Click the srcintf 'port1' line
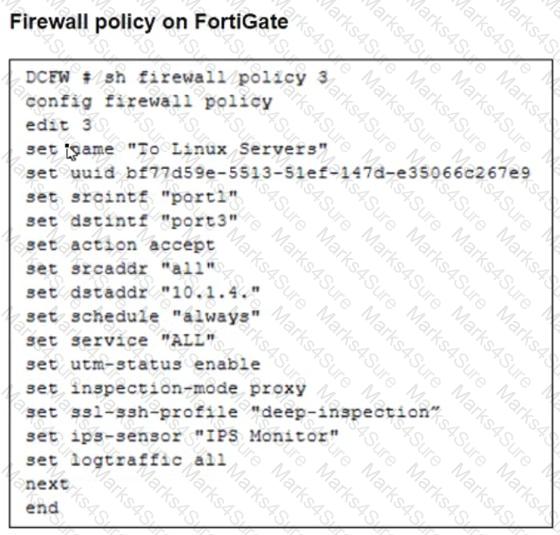Image resolution: width=560 pixels, height=535 pixels. [x=131, y=197]
